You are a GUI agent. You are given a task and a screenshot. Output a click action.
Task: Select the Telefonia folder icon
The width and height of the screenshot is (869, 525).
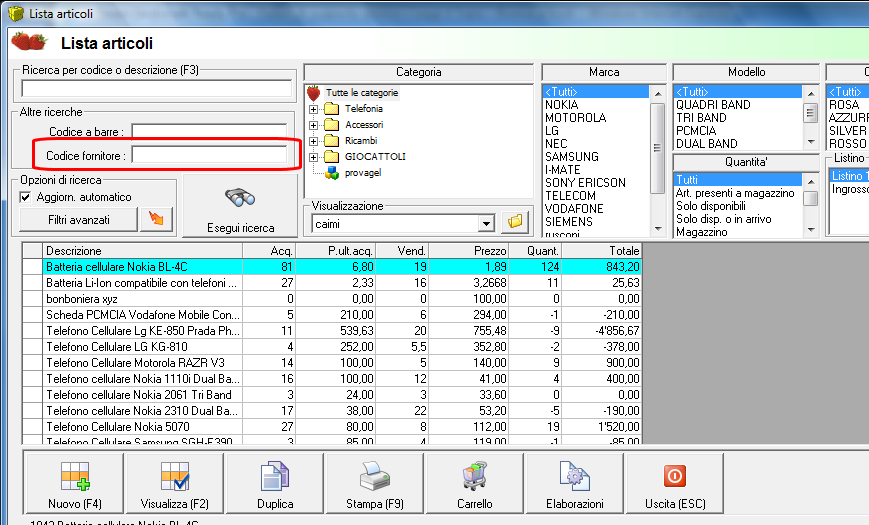(331, 109)
